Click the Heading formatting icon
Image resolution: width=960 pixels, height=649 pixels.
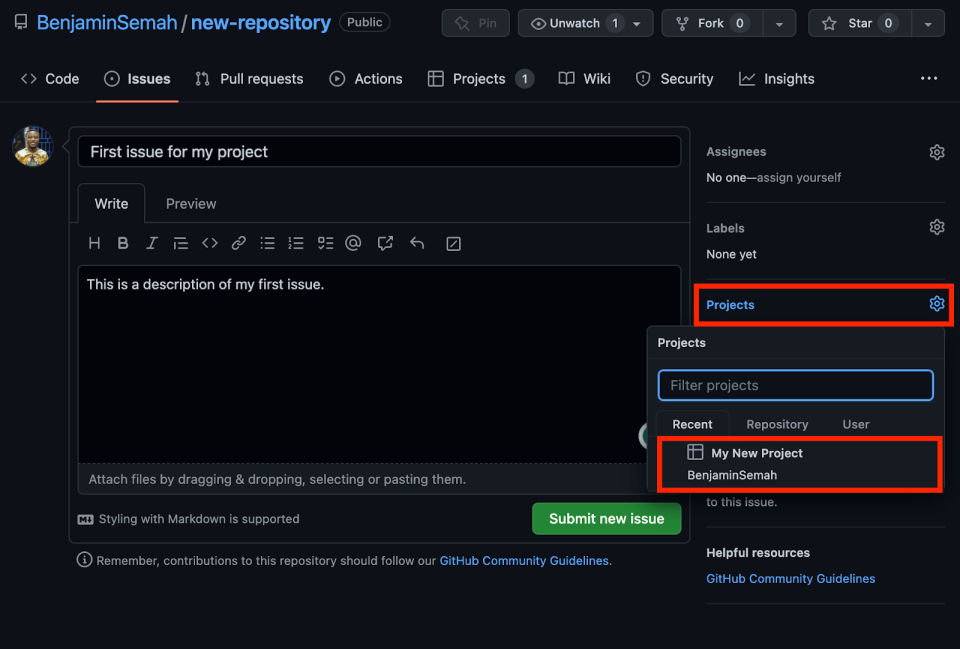[94, 243]
